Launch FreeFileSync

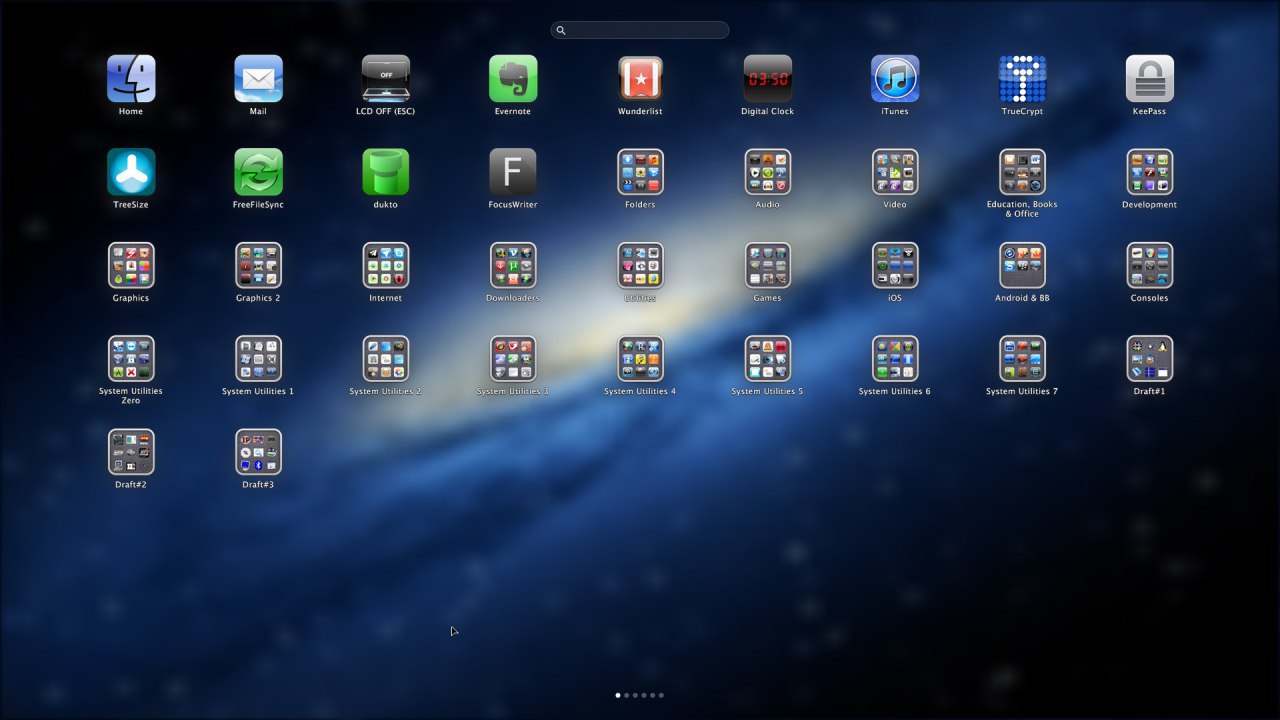(258, 172)
